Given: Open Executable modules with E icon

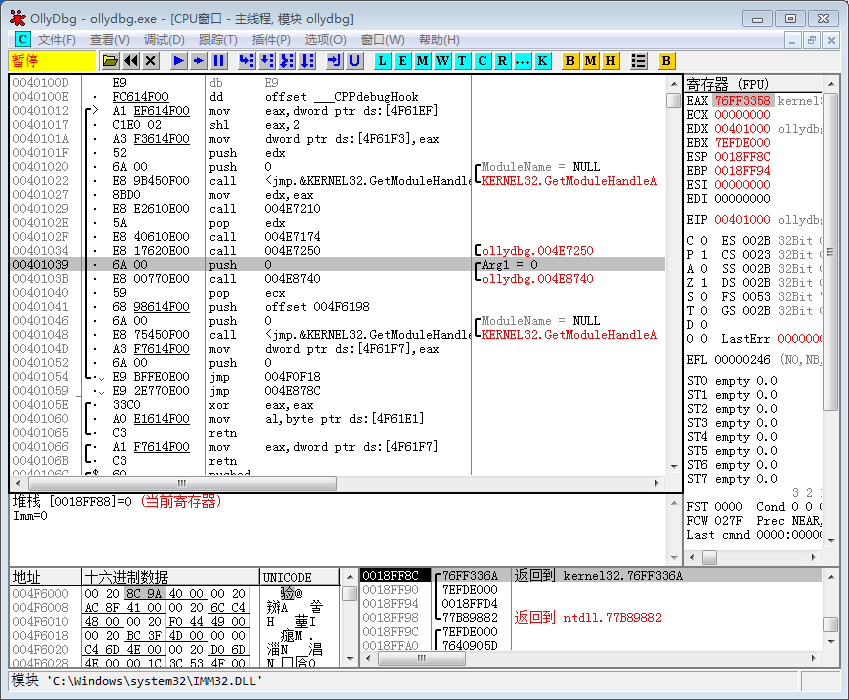Looking at the screenshot, I should click(402, 61).
